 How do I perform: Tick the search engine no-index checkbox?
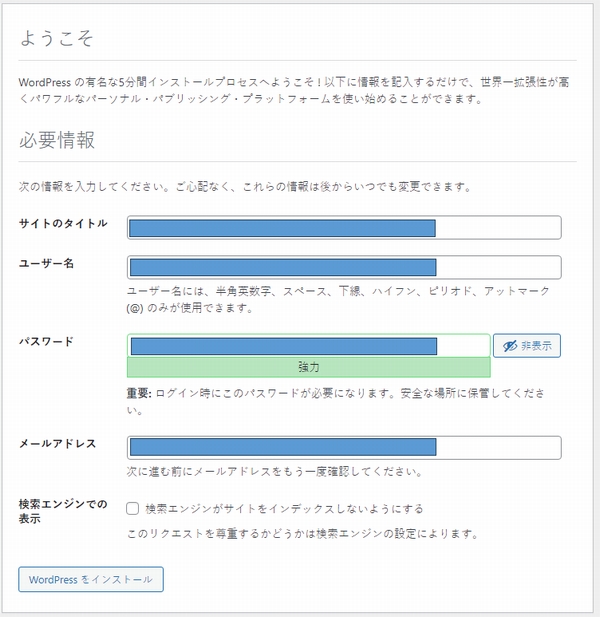[x=133, y=508]
